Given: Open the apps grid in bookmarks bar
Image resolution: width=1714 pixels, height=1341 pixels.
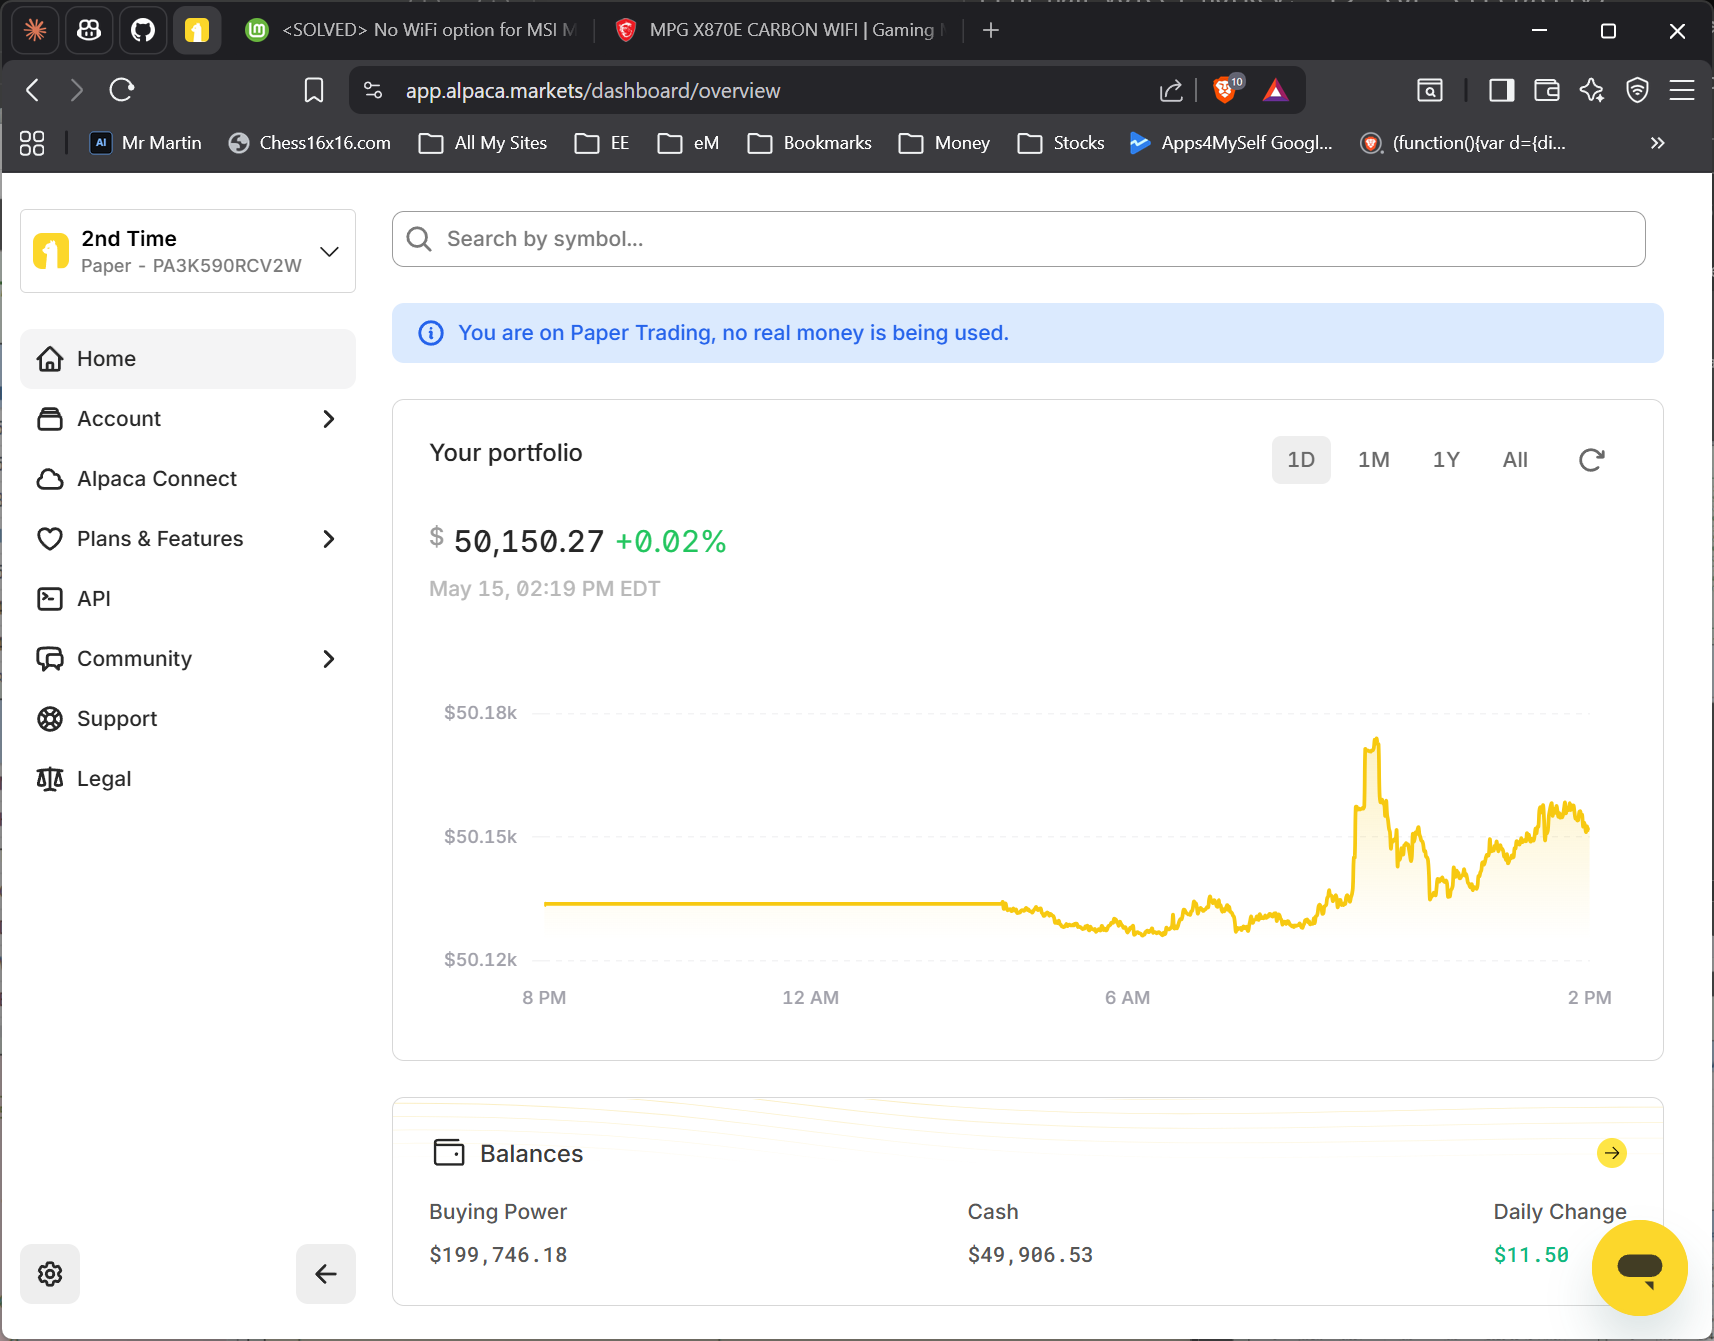Looking at the screenshot, I should [32, 143].
